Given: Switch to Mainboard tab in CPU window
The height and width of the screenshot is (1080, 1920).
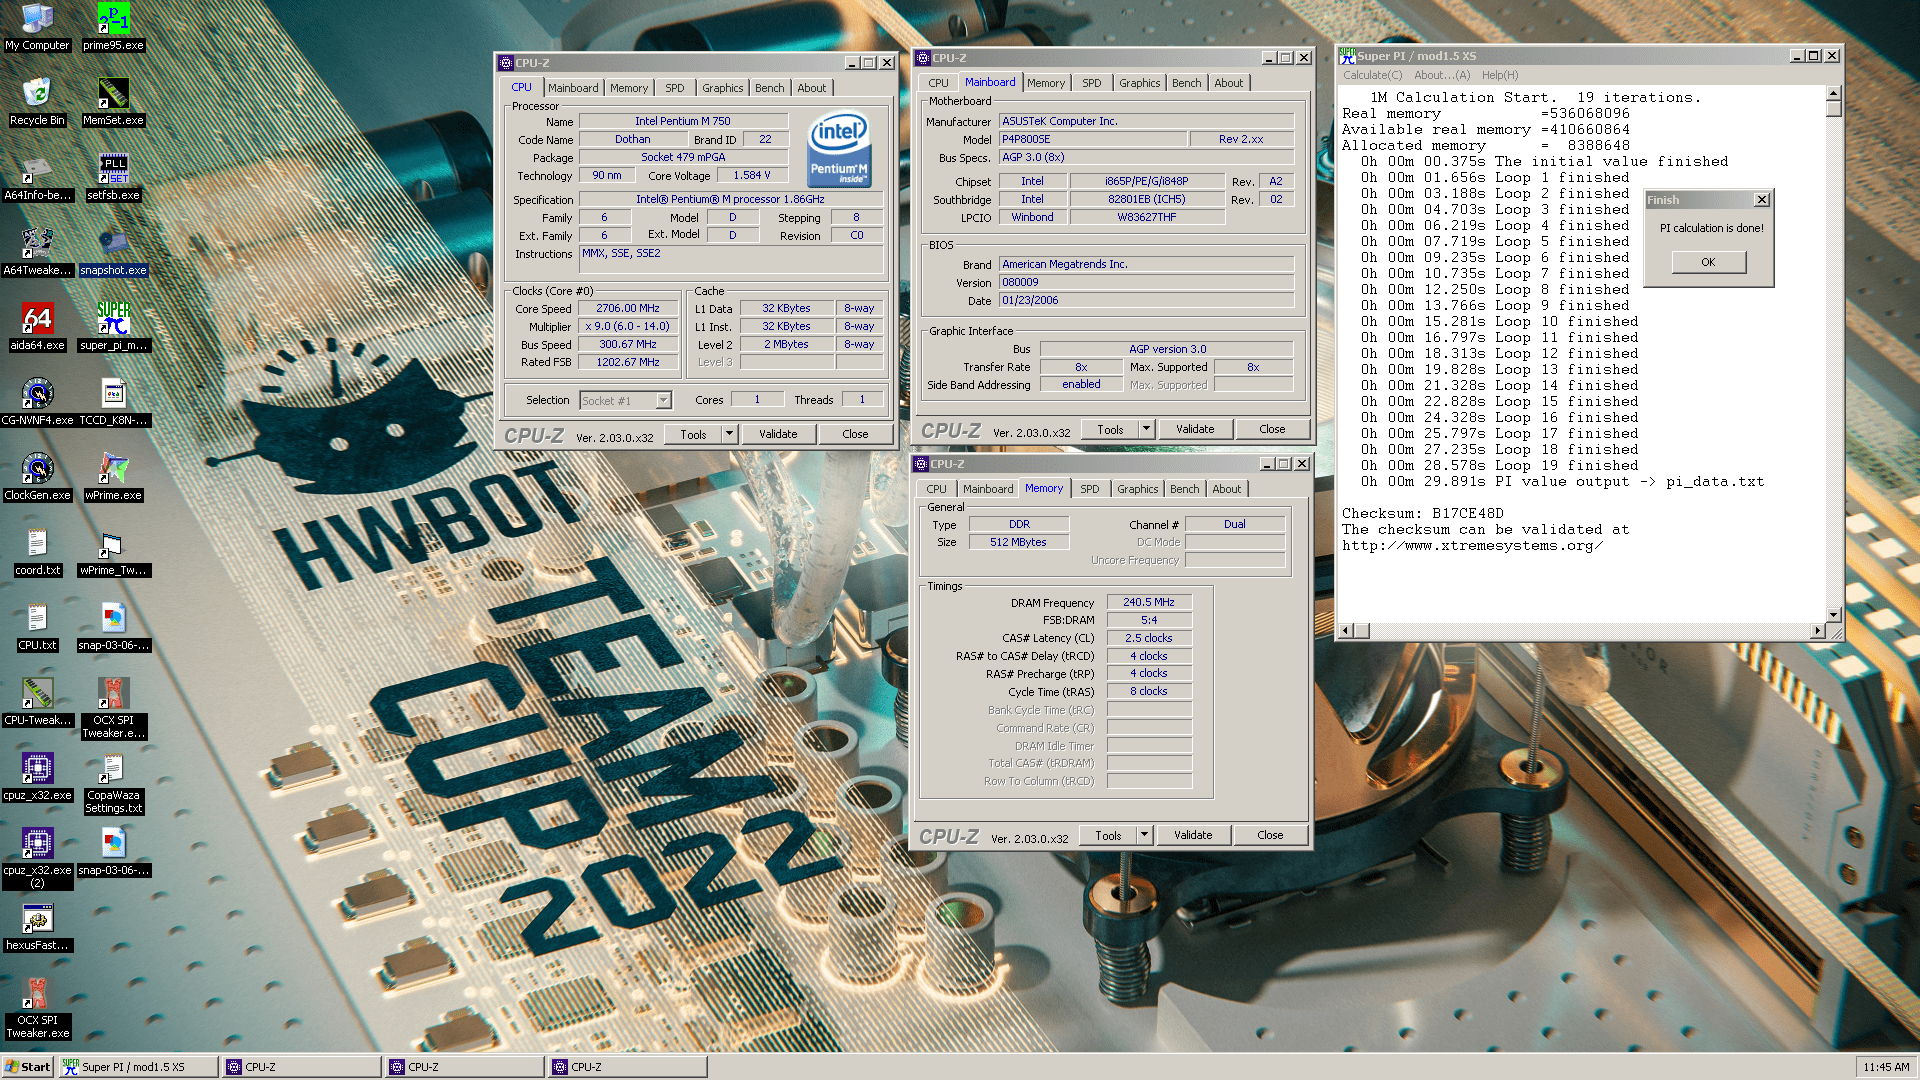Looking at the screenshot, I should tap(573, 88).
